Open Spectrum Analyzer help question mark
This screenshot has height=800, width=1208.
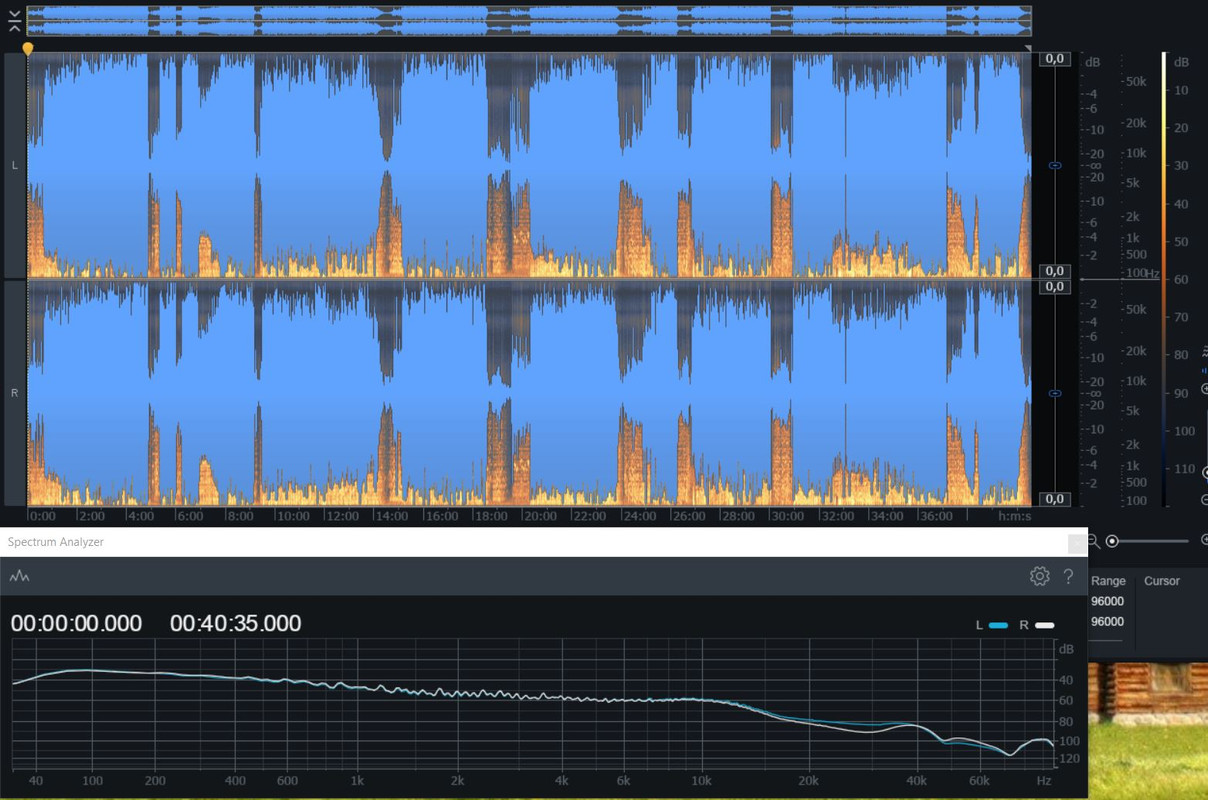pyautogui.click(x=1069, y=576)
